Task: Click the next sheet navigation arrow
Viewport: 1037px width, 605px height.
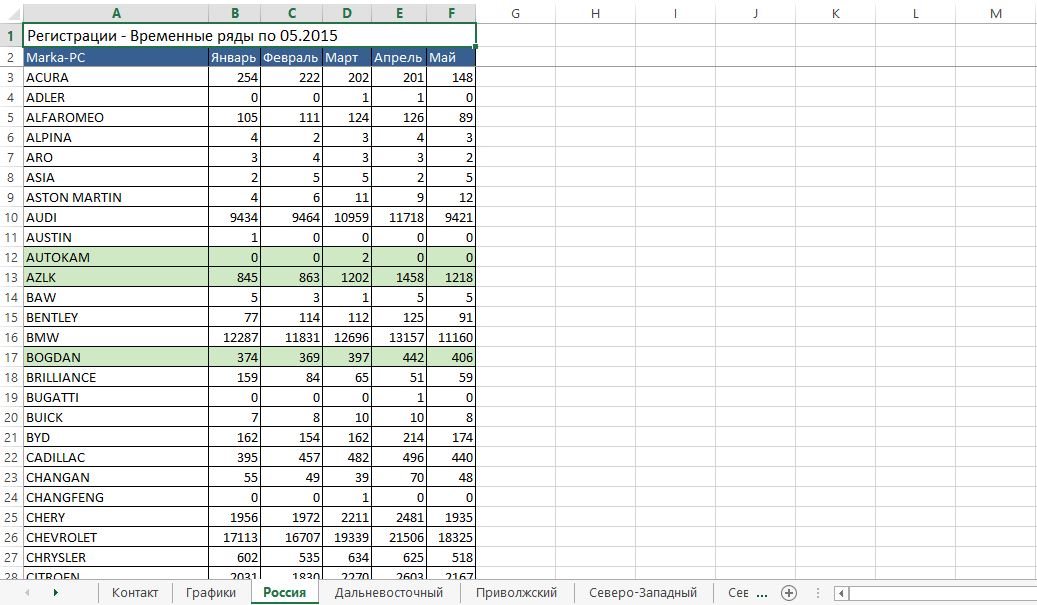Action: pos(56,593)
